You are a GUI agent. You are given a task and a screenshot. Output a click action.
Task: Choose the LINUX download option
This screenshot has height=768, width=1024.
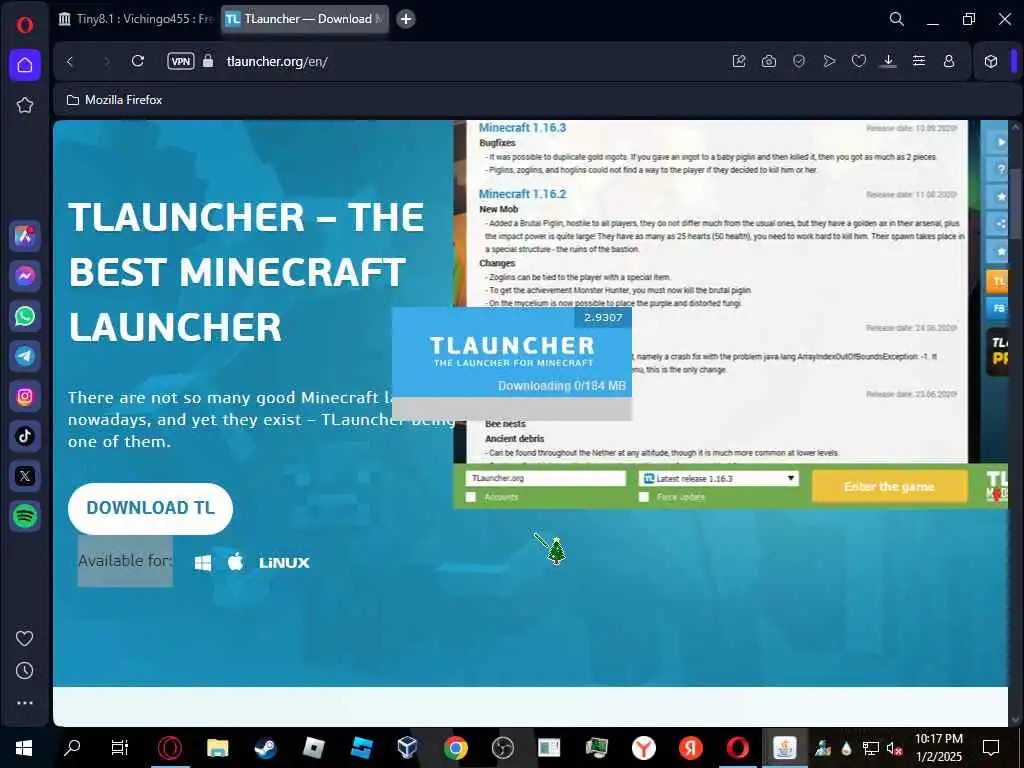[284, 563]
